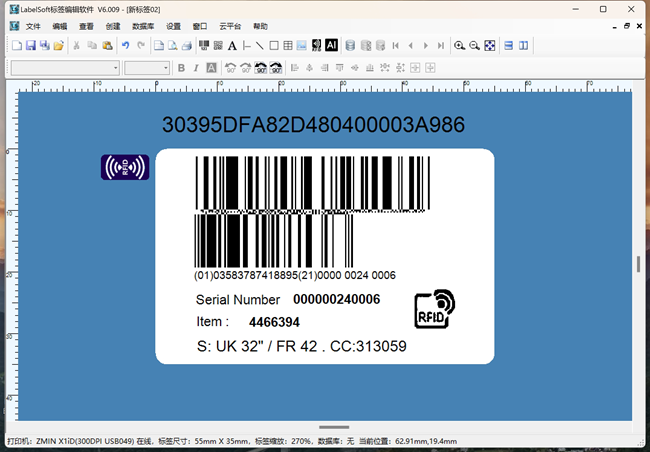This screenshot has width=650, height=452.
Task: Toggle bold text formatting
Action: (181, 68)
